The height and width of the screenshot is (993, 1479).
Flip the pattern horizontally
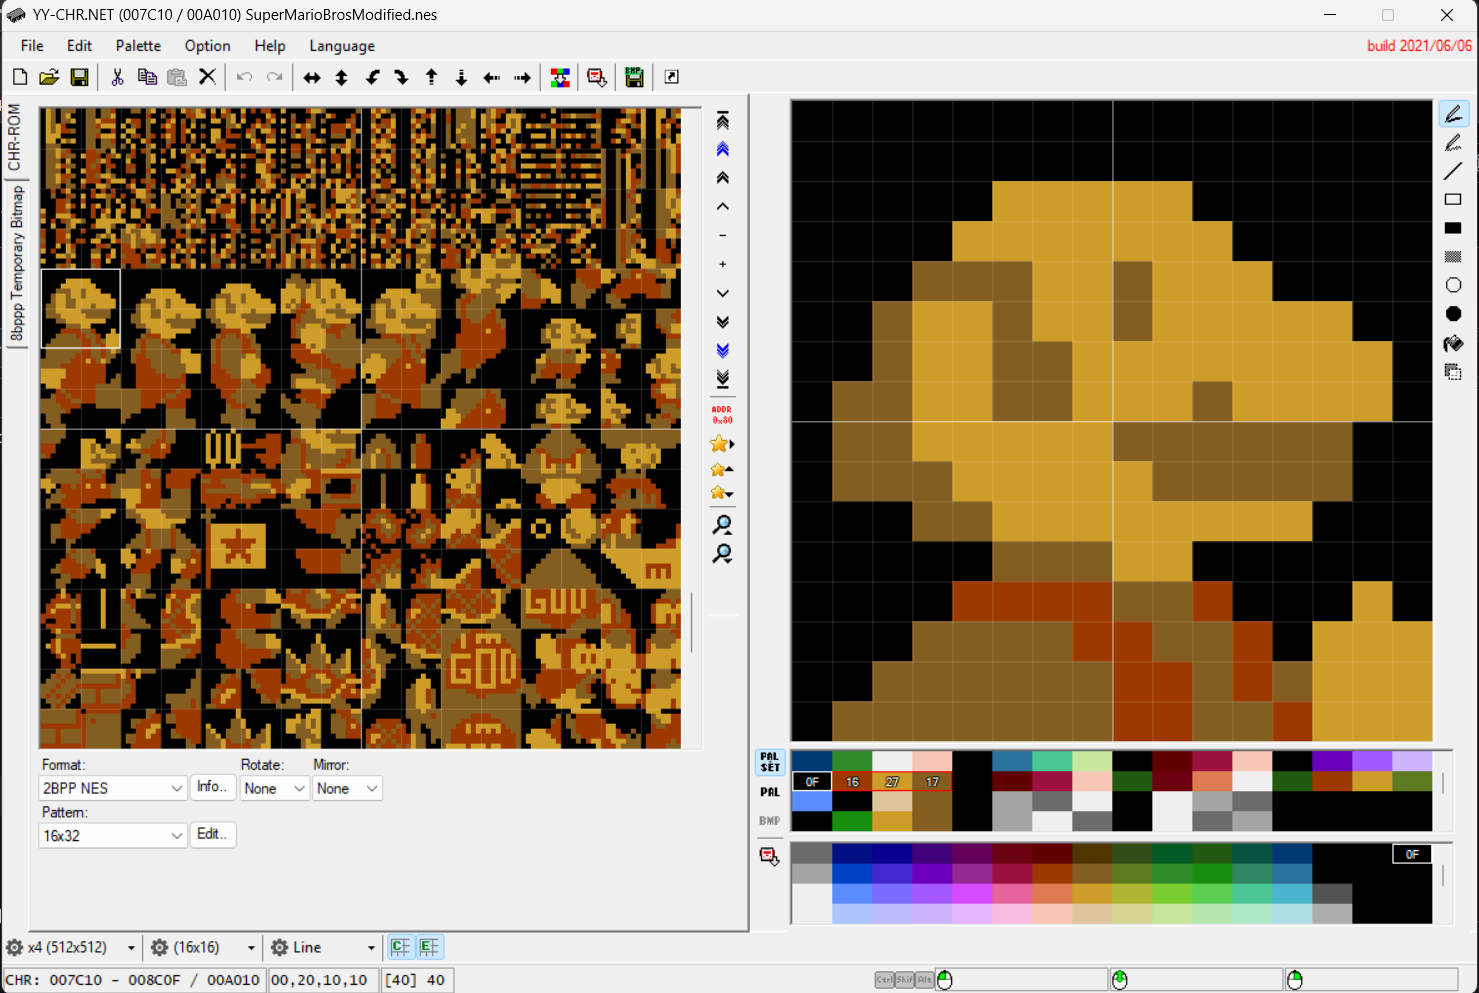pyautogui.click(x=312, y=77)
